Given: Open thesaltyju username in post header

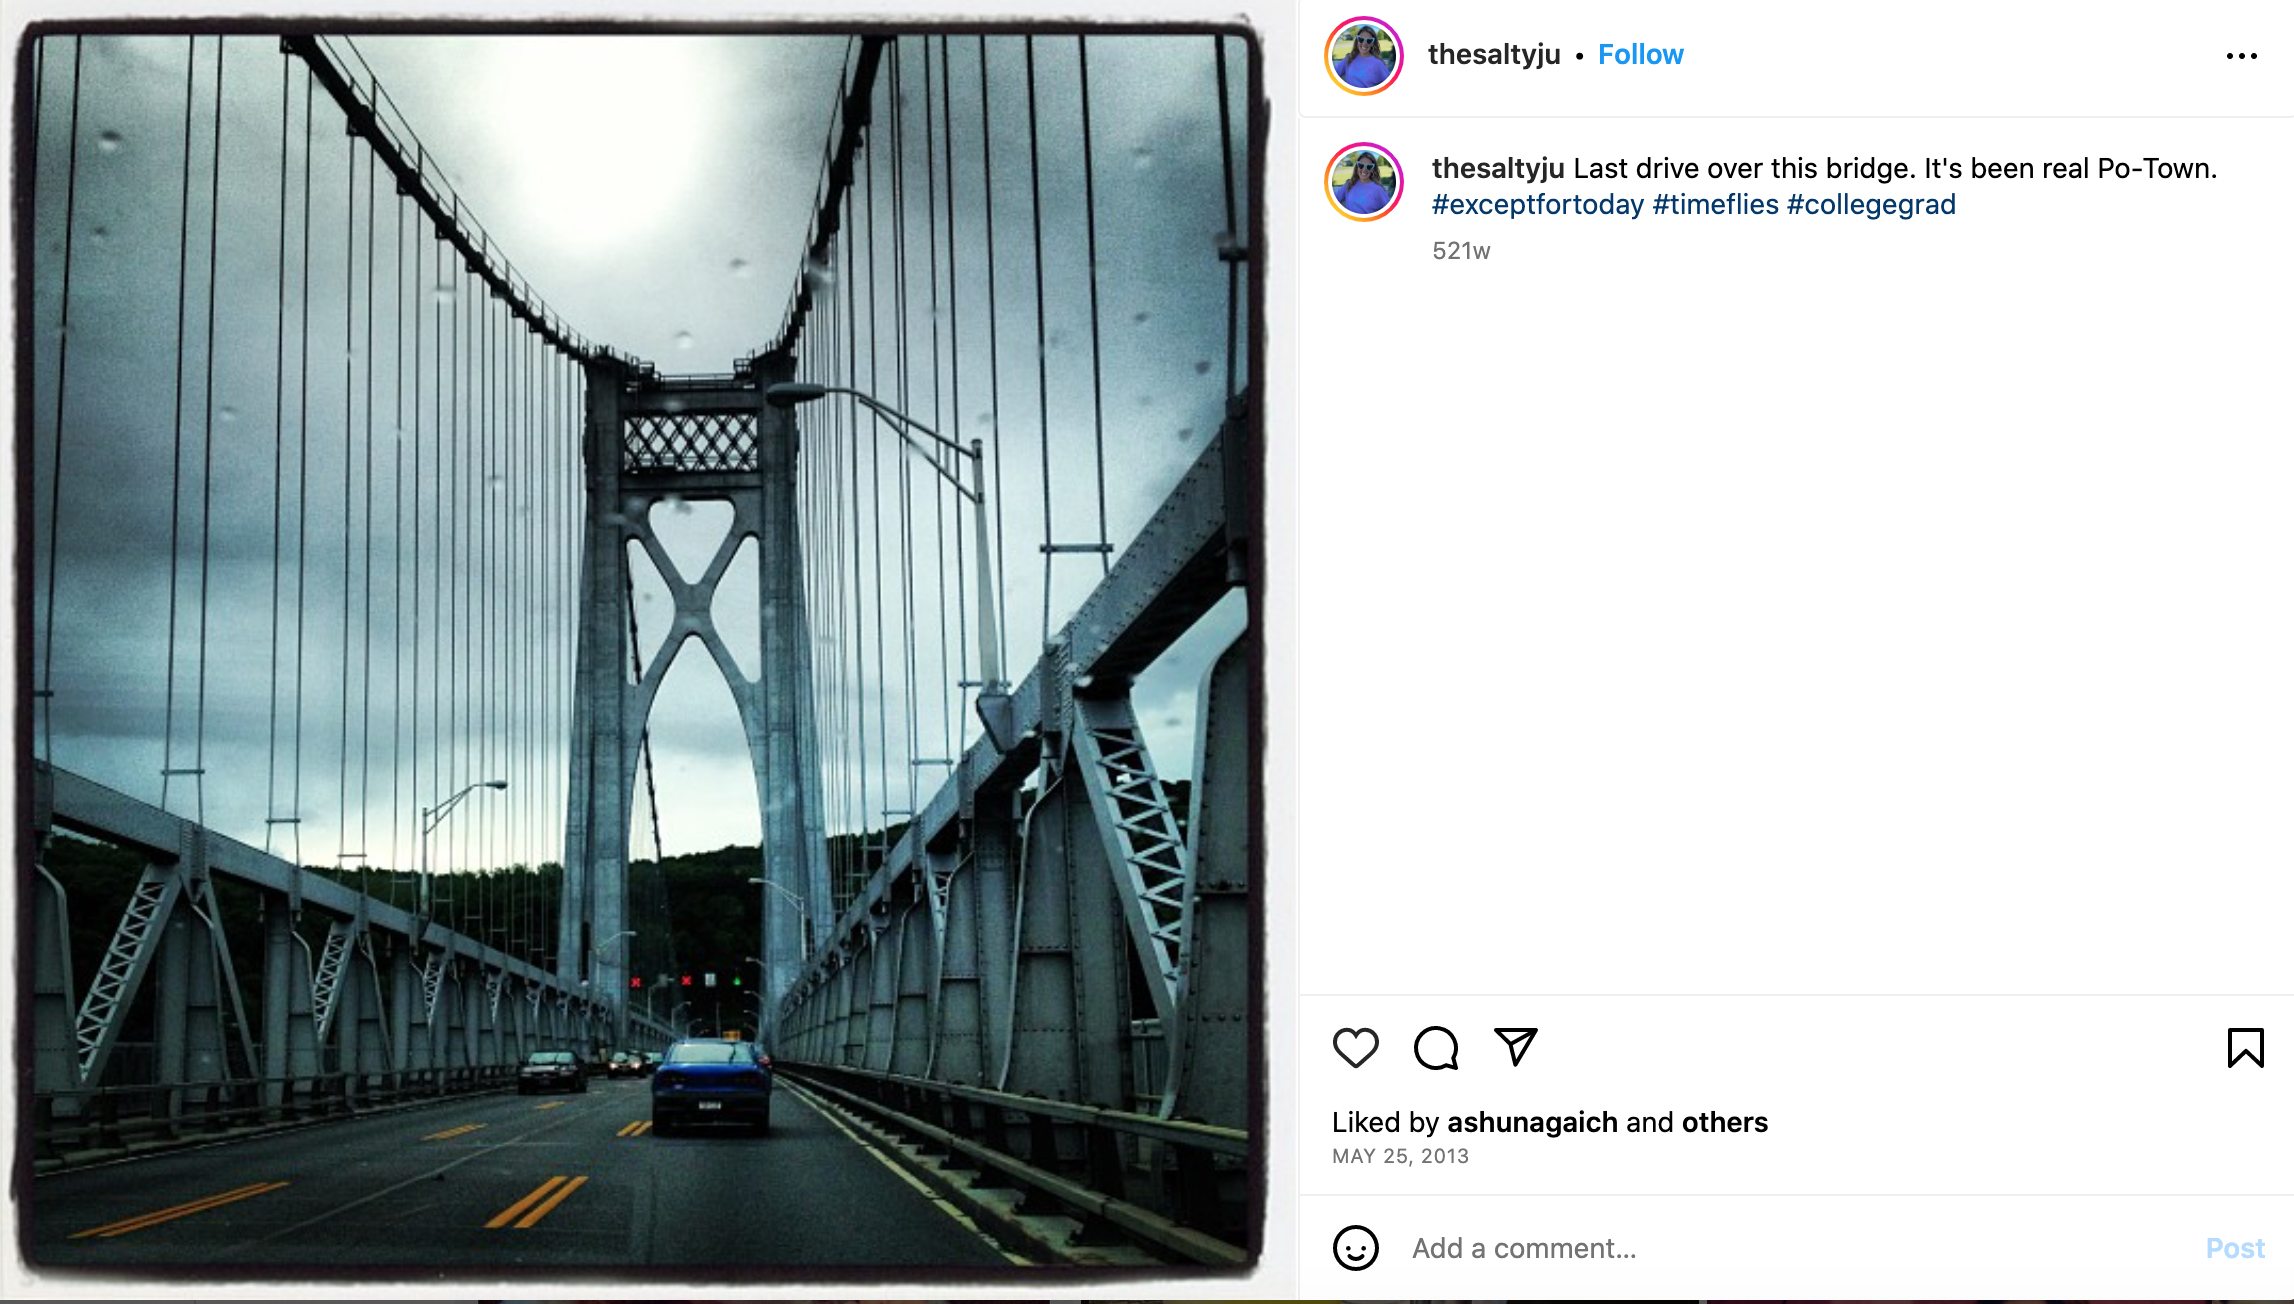Looking at the screenshot, I should click(1493, 55).
